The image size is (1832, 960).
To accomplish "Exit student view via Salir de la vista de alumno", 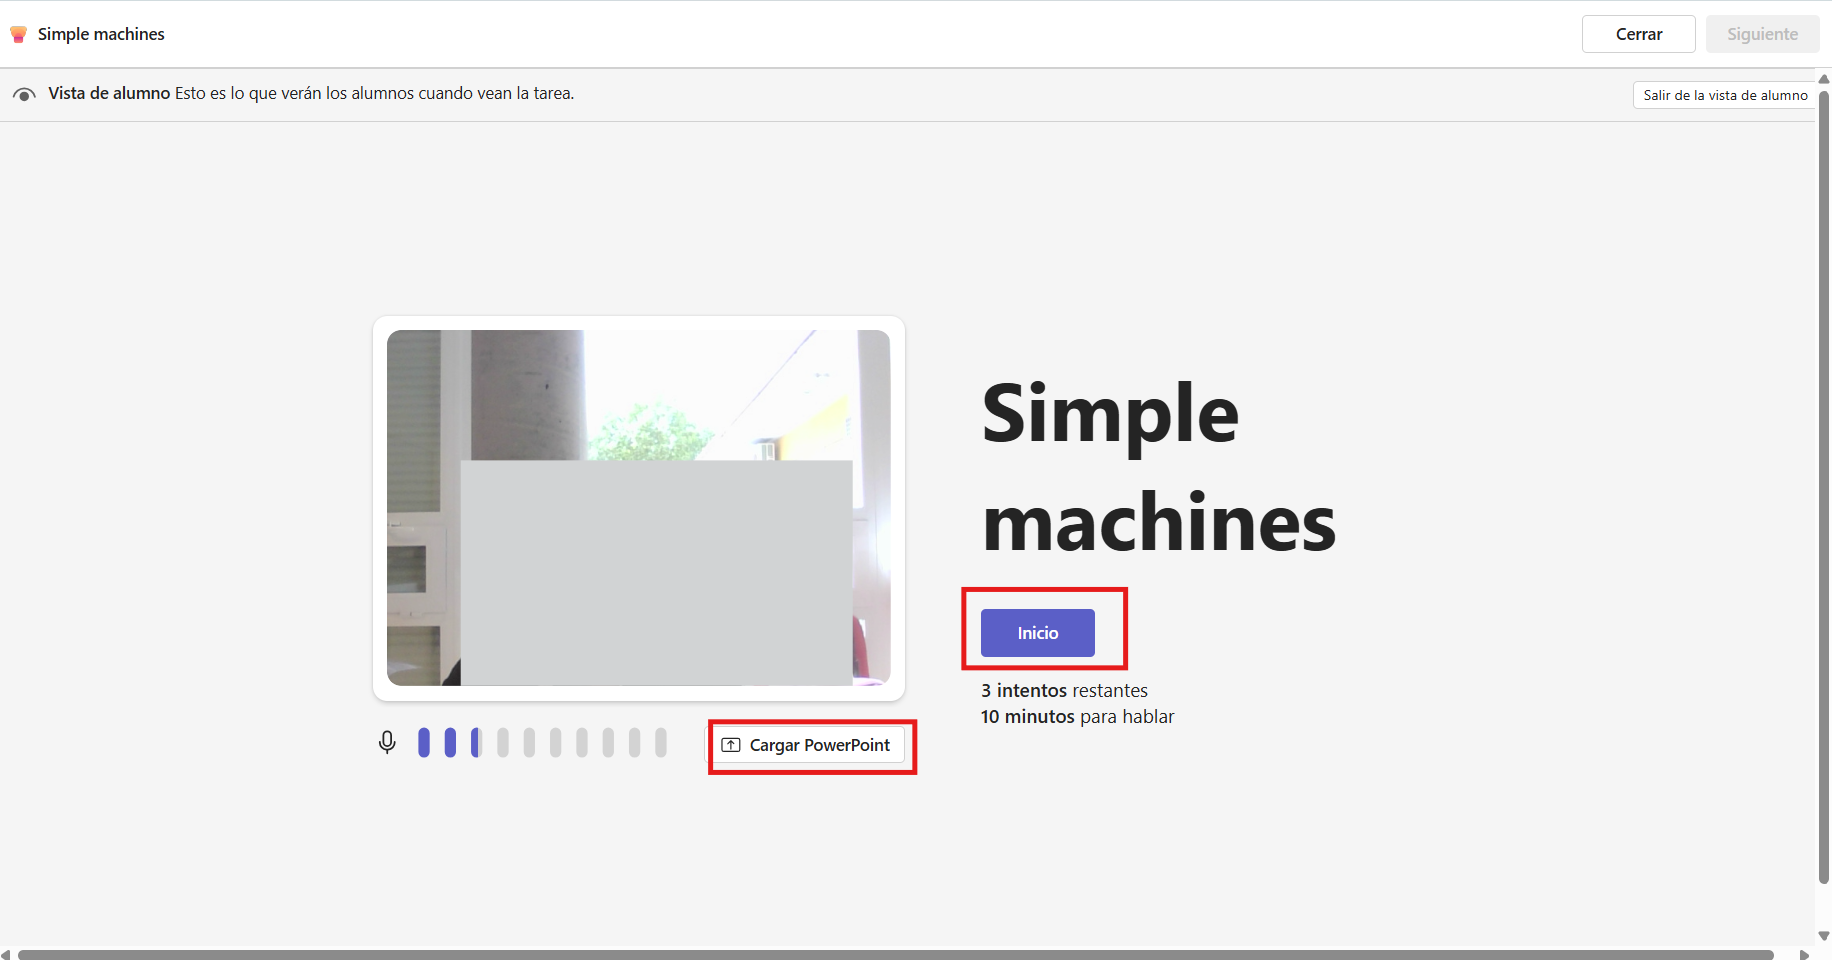I will click(1725, 95).
